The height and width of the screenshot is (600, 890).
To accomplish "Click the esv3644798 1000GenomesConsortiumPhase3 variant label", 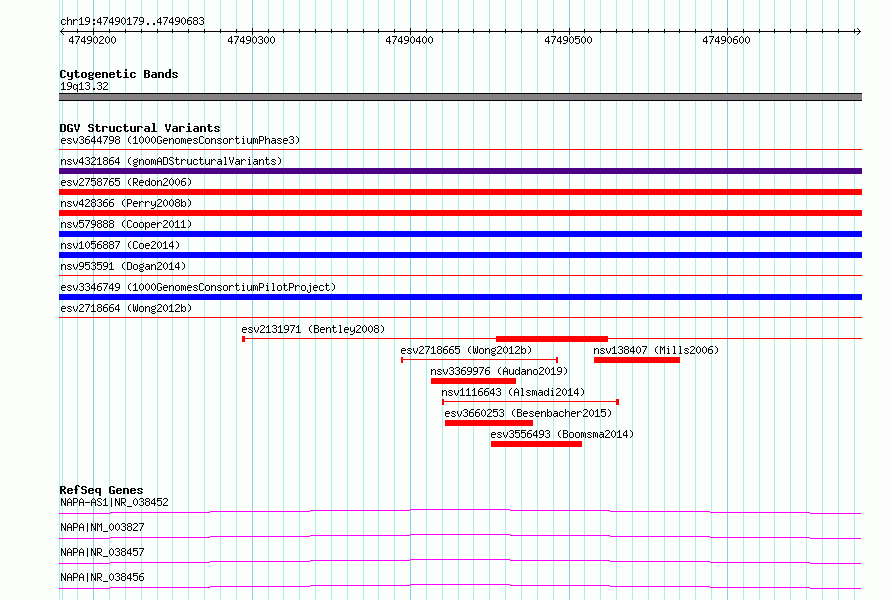I will pyautogui.click(x=180, y=140).
